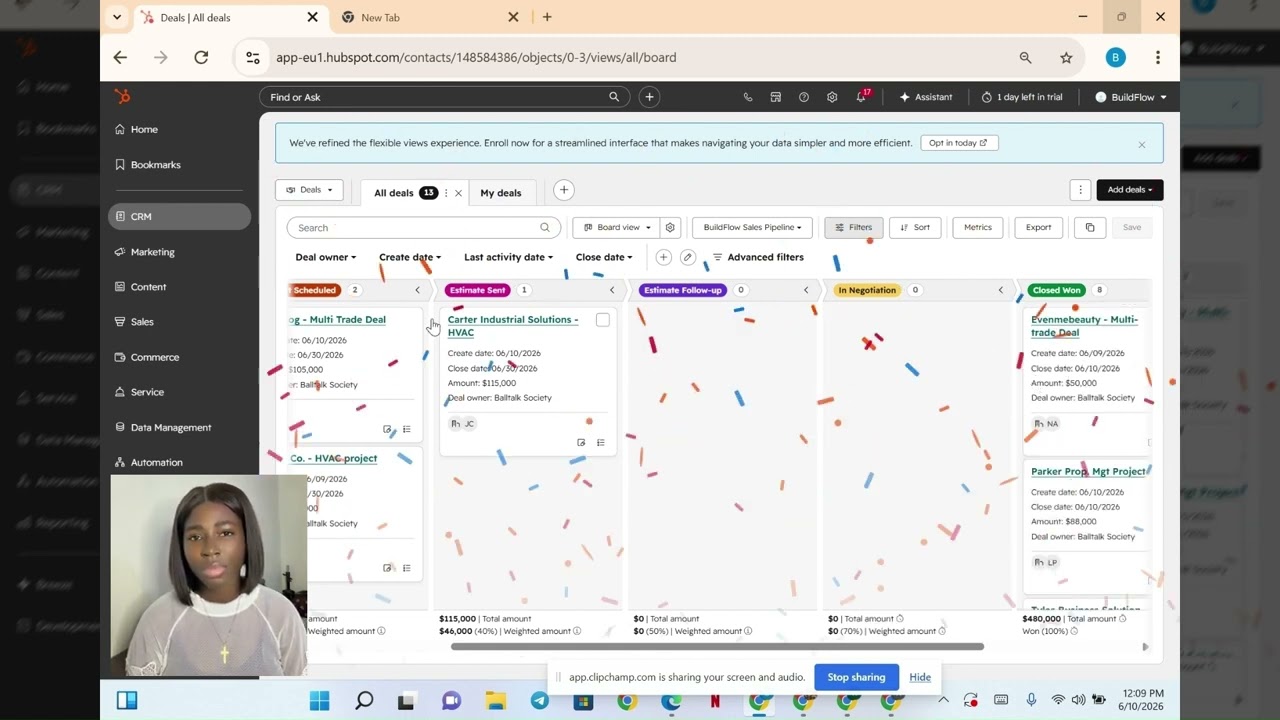Viewport: 1280px width, 720px height.
Task: Open the calling phone icon
Action: click(x=748, y=97)
